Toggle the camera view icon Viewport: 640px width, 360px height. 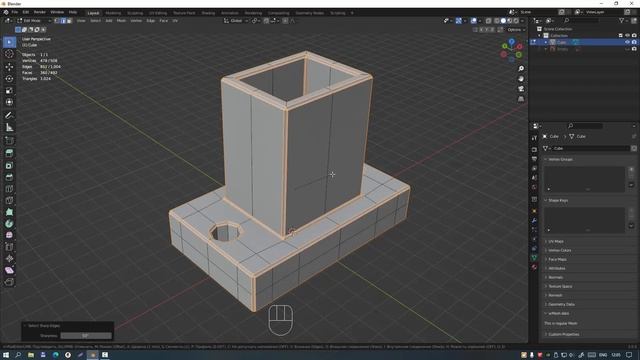pyautogui.click(x=521, y=89)
